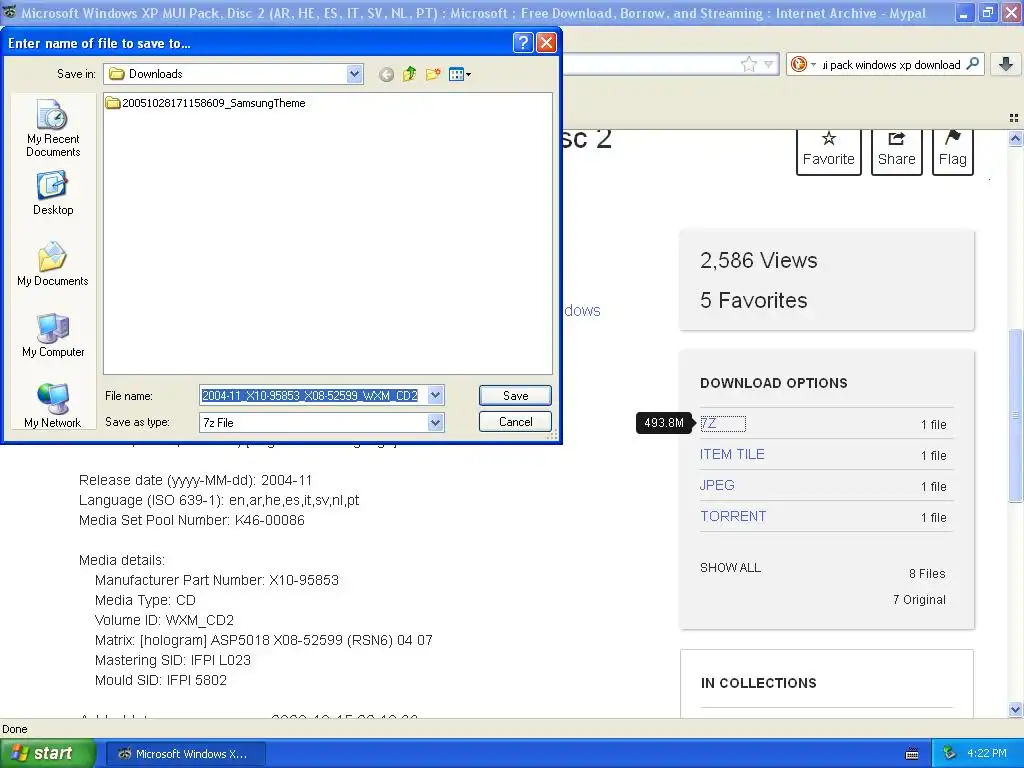
Task: Select the 20051028171158609_SamsungTheme folder
Action: tap(206, 103)
